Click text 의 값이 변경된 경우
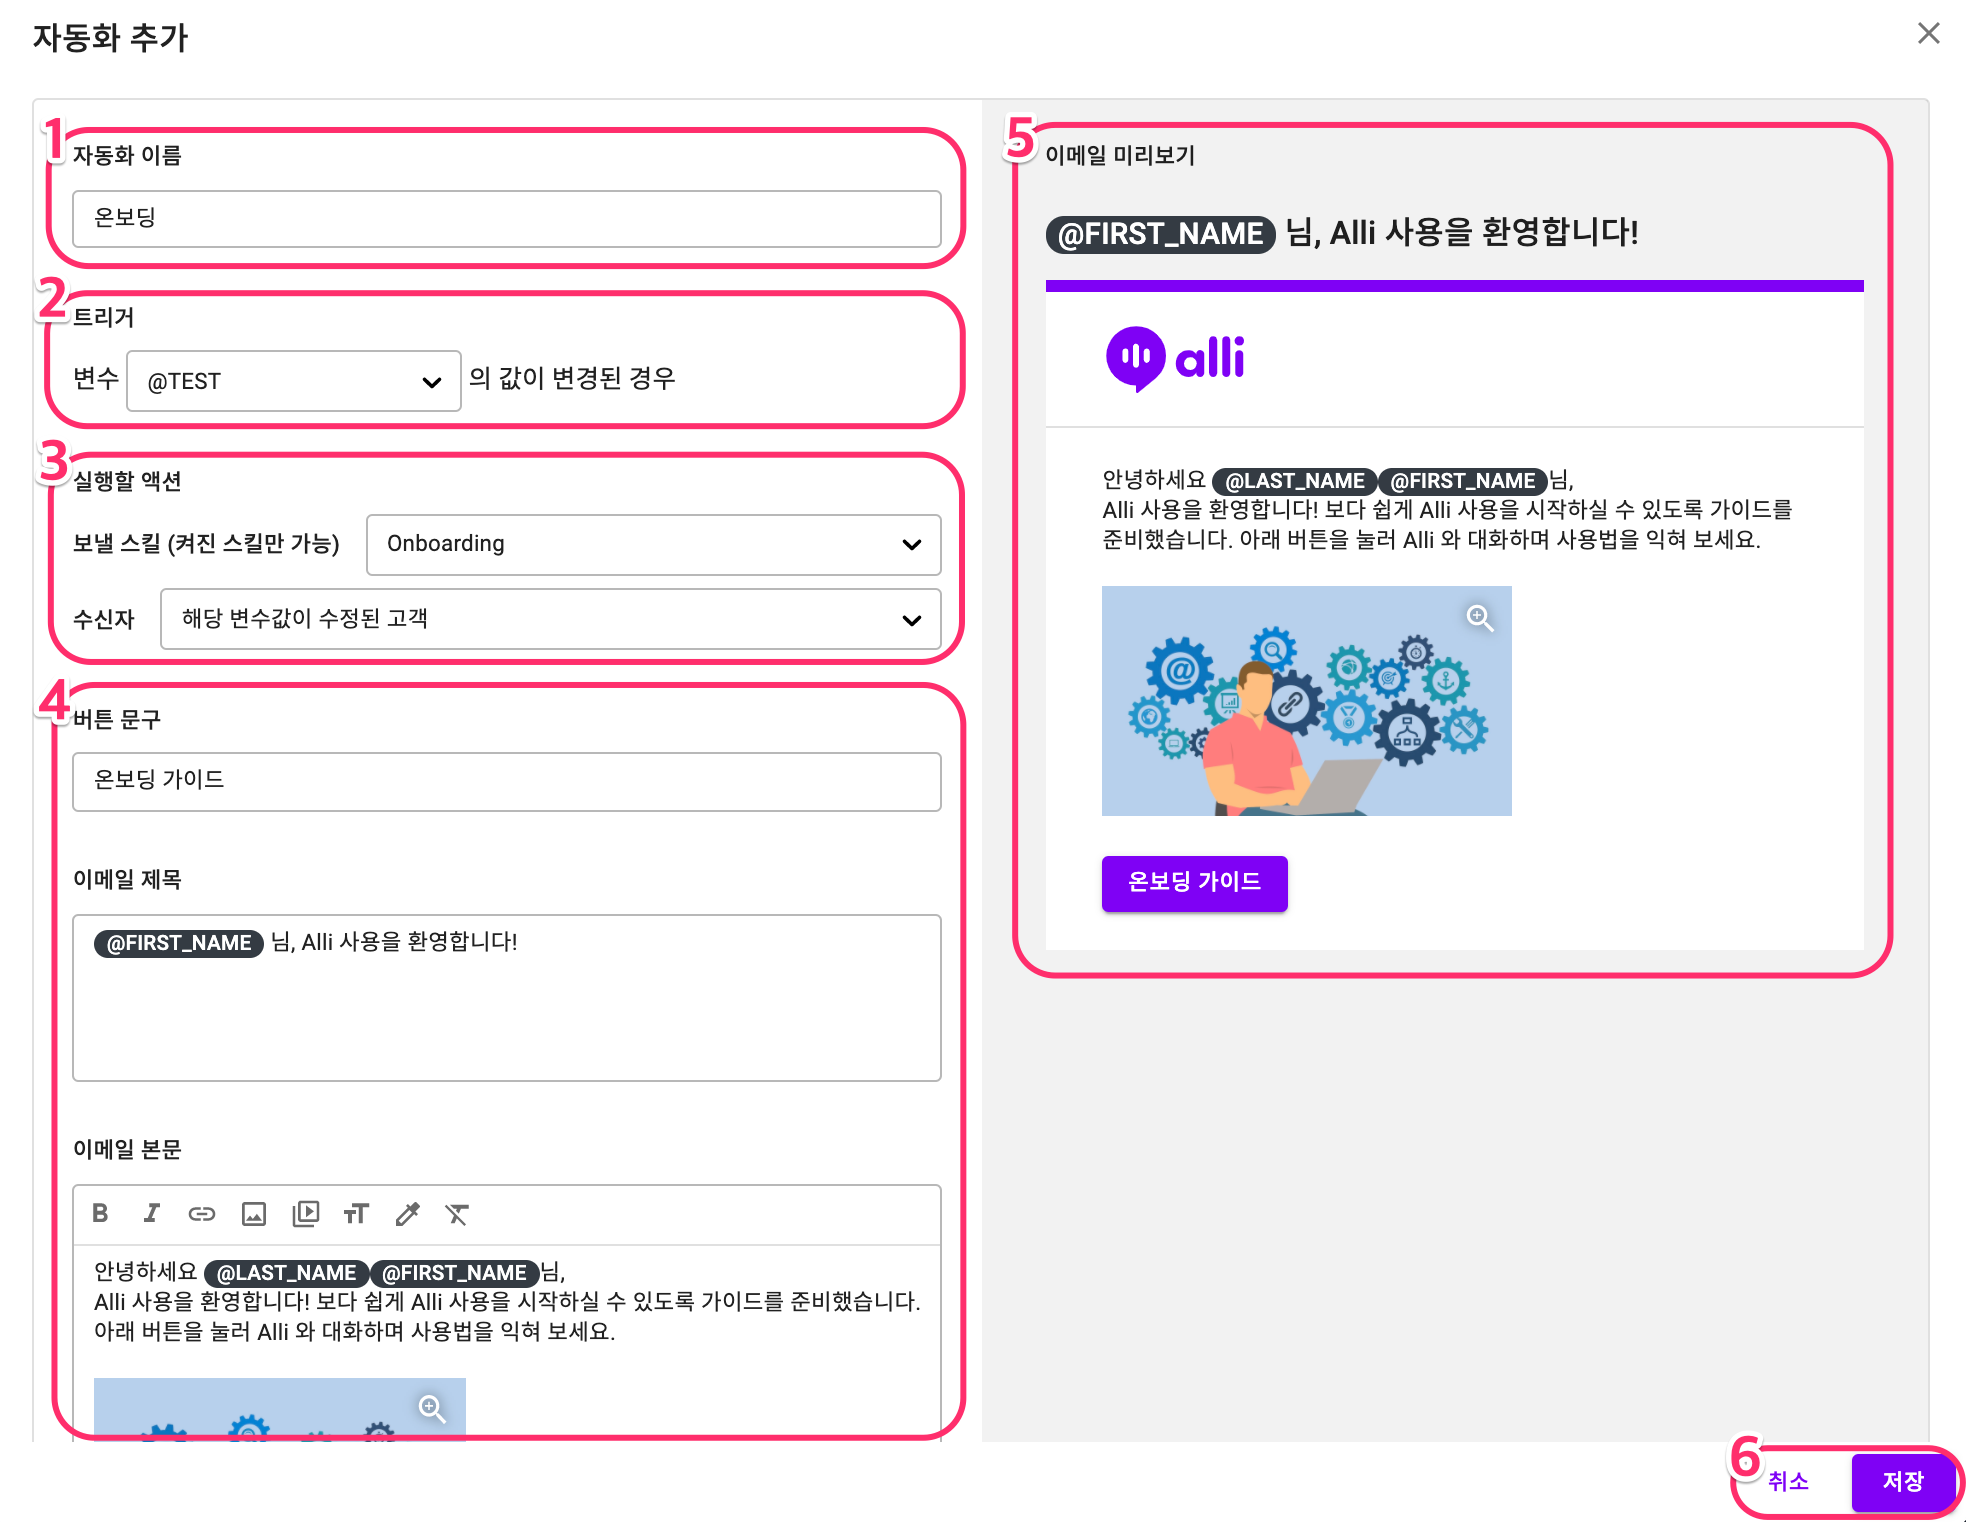This screenshot has width=1966, height=1522. click(x=572, y=378)
